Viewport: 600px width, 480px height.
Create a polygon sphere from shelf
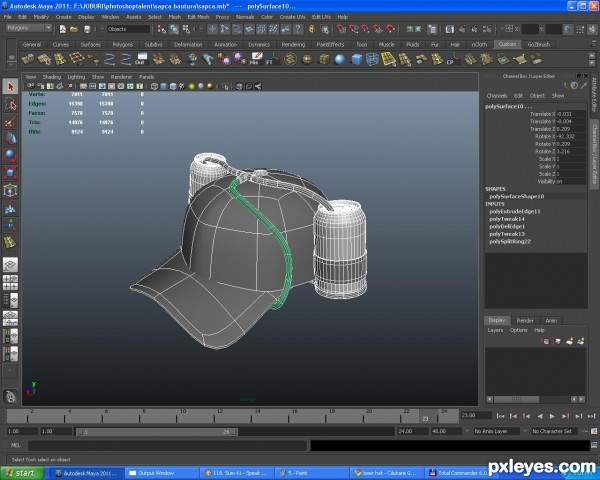point(307,59)
